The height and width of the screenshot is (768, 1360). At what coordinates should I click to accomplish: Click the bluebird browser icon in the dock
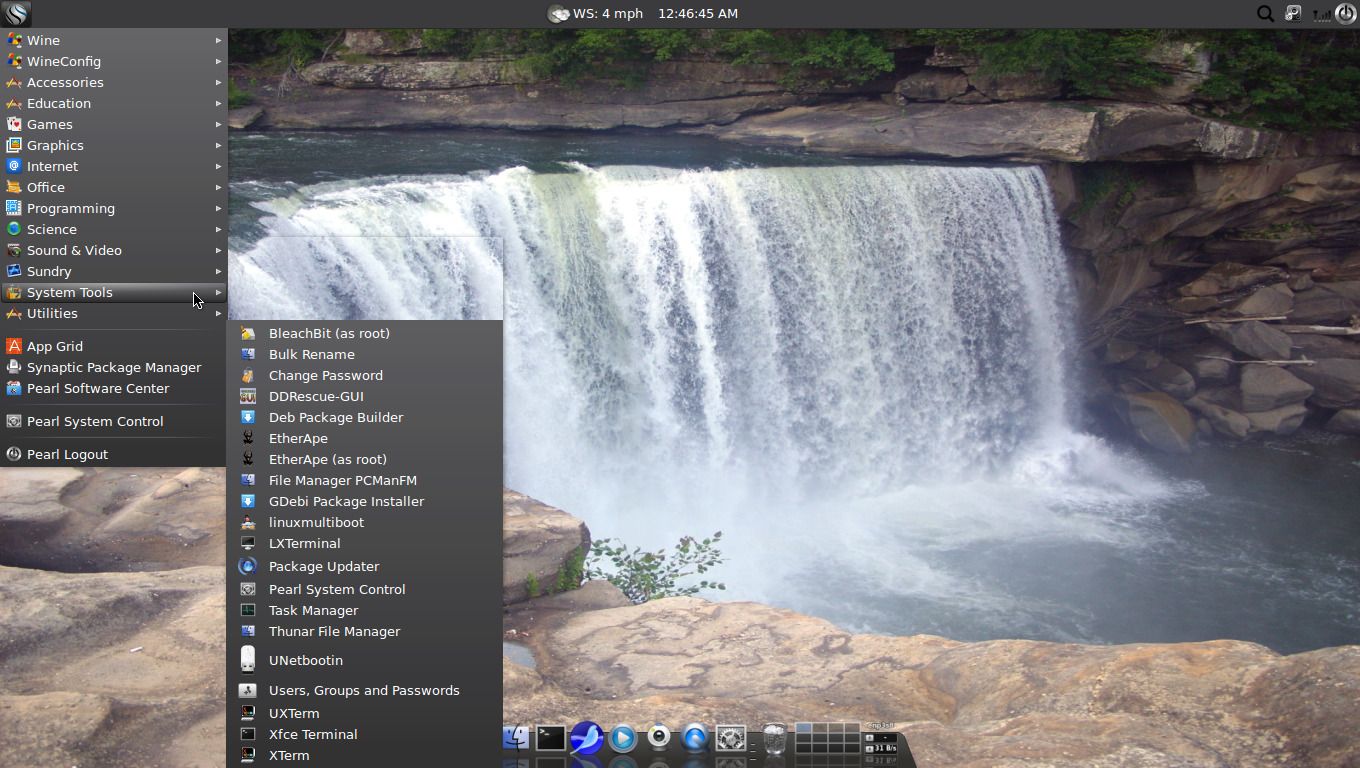tap(586, 738)
